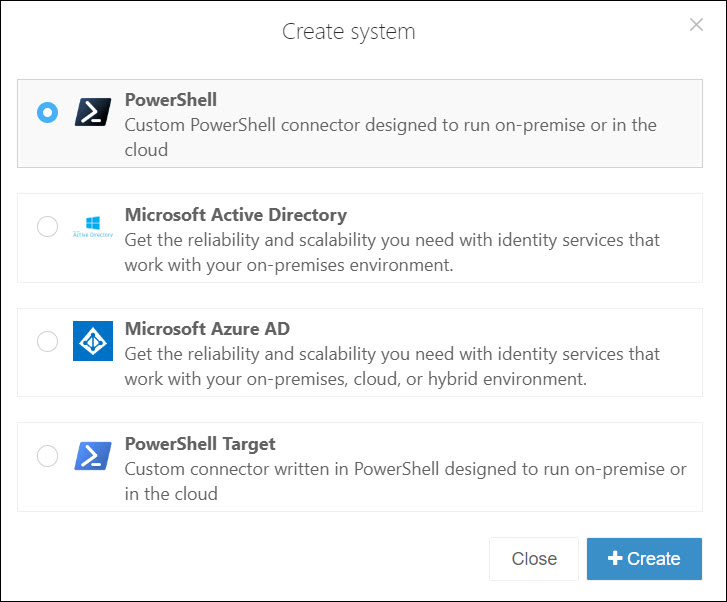Click the 'Microsoft Azure AD' heading
727x602 pixels.
pos(207,329)
